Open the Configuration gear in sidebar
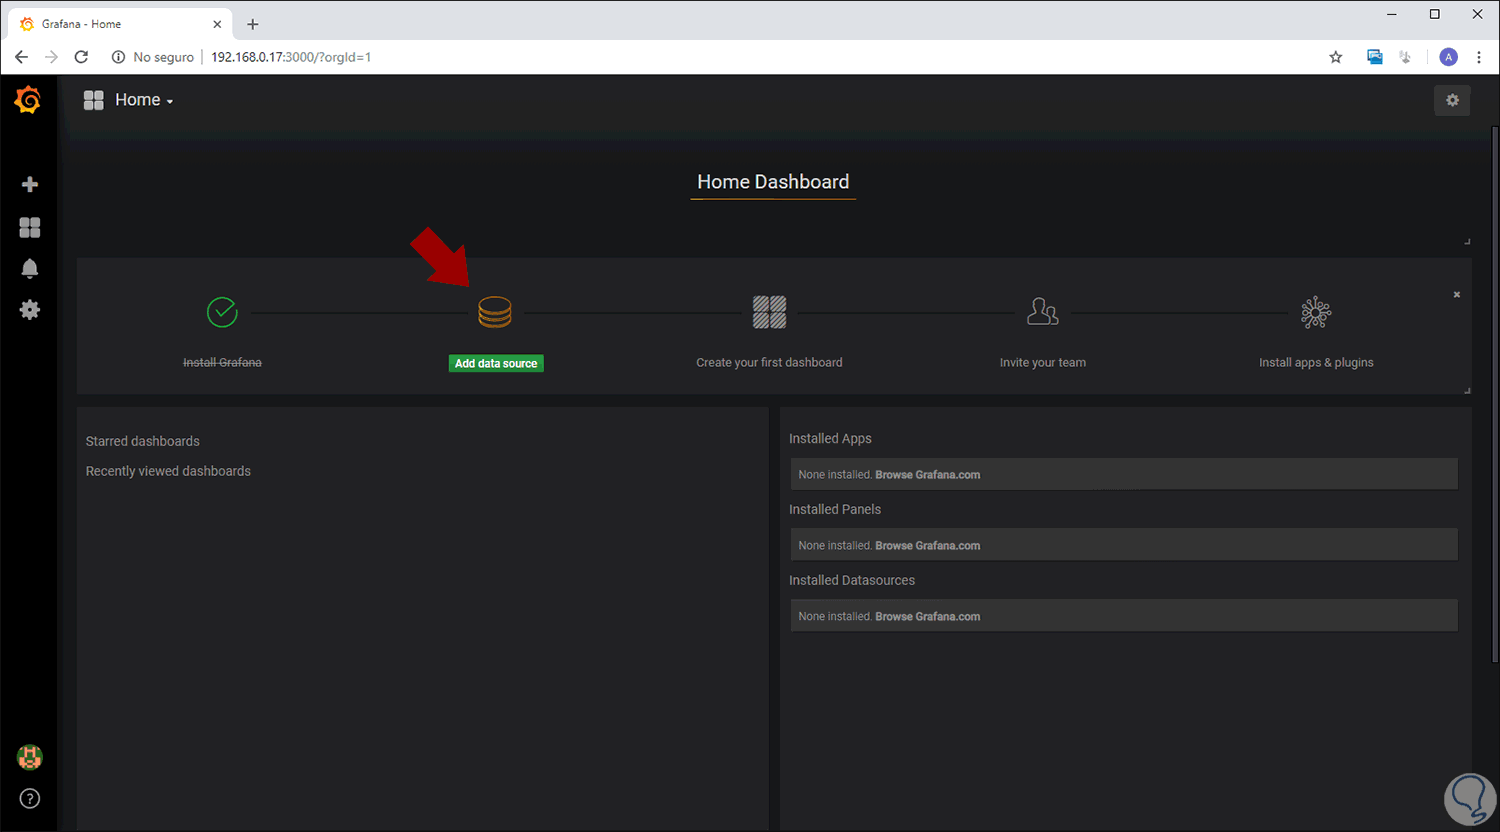 (30, 310)
